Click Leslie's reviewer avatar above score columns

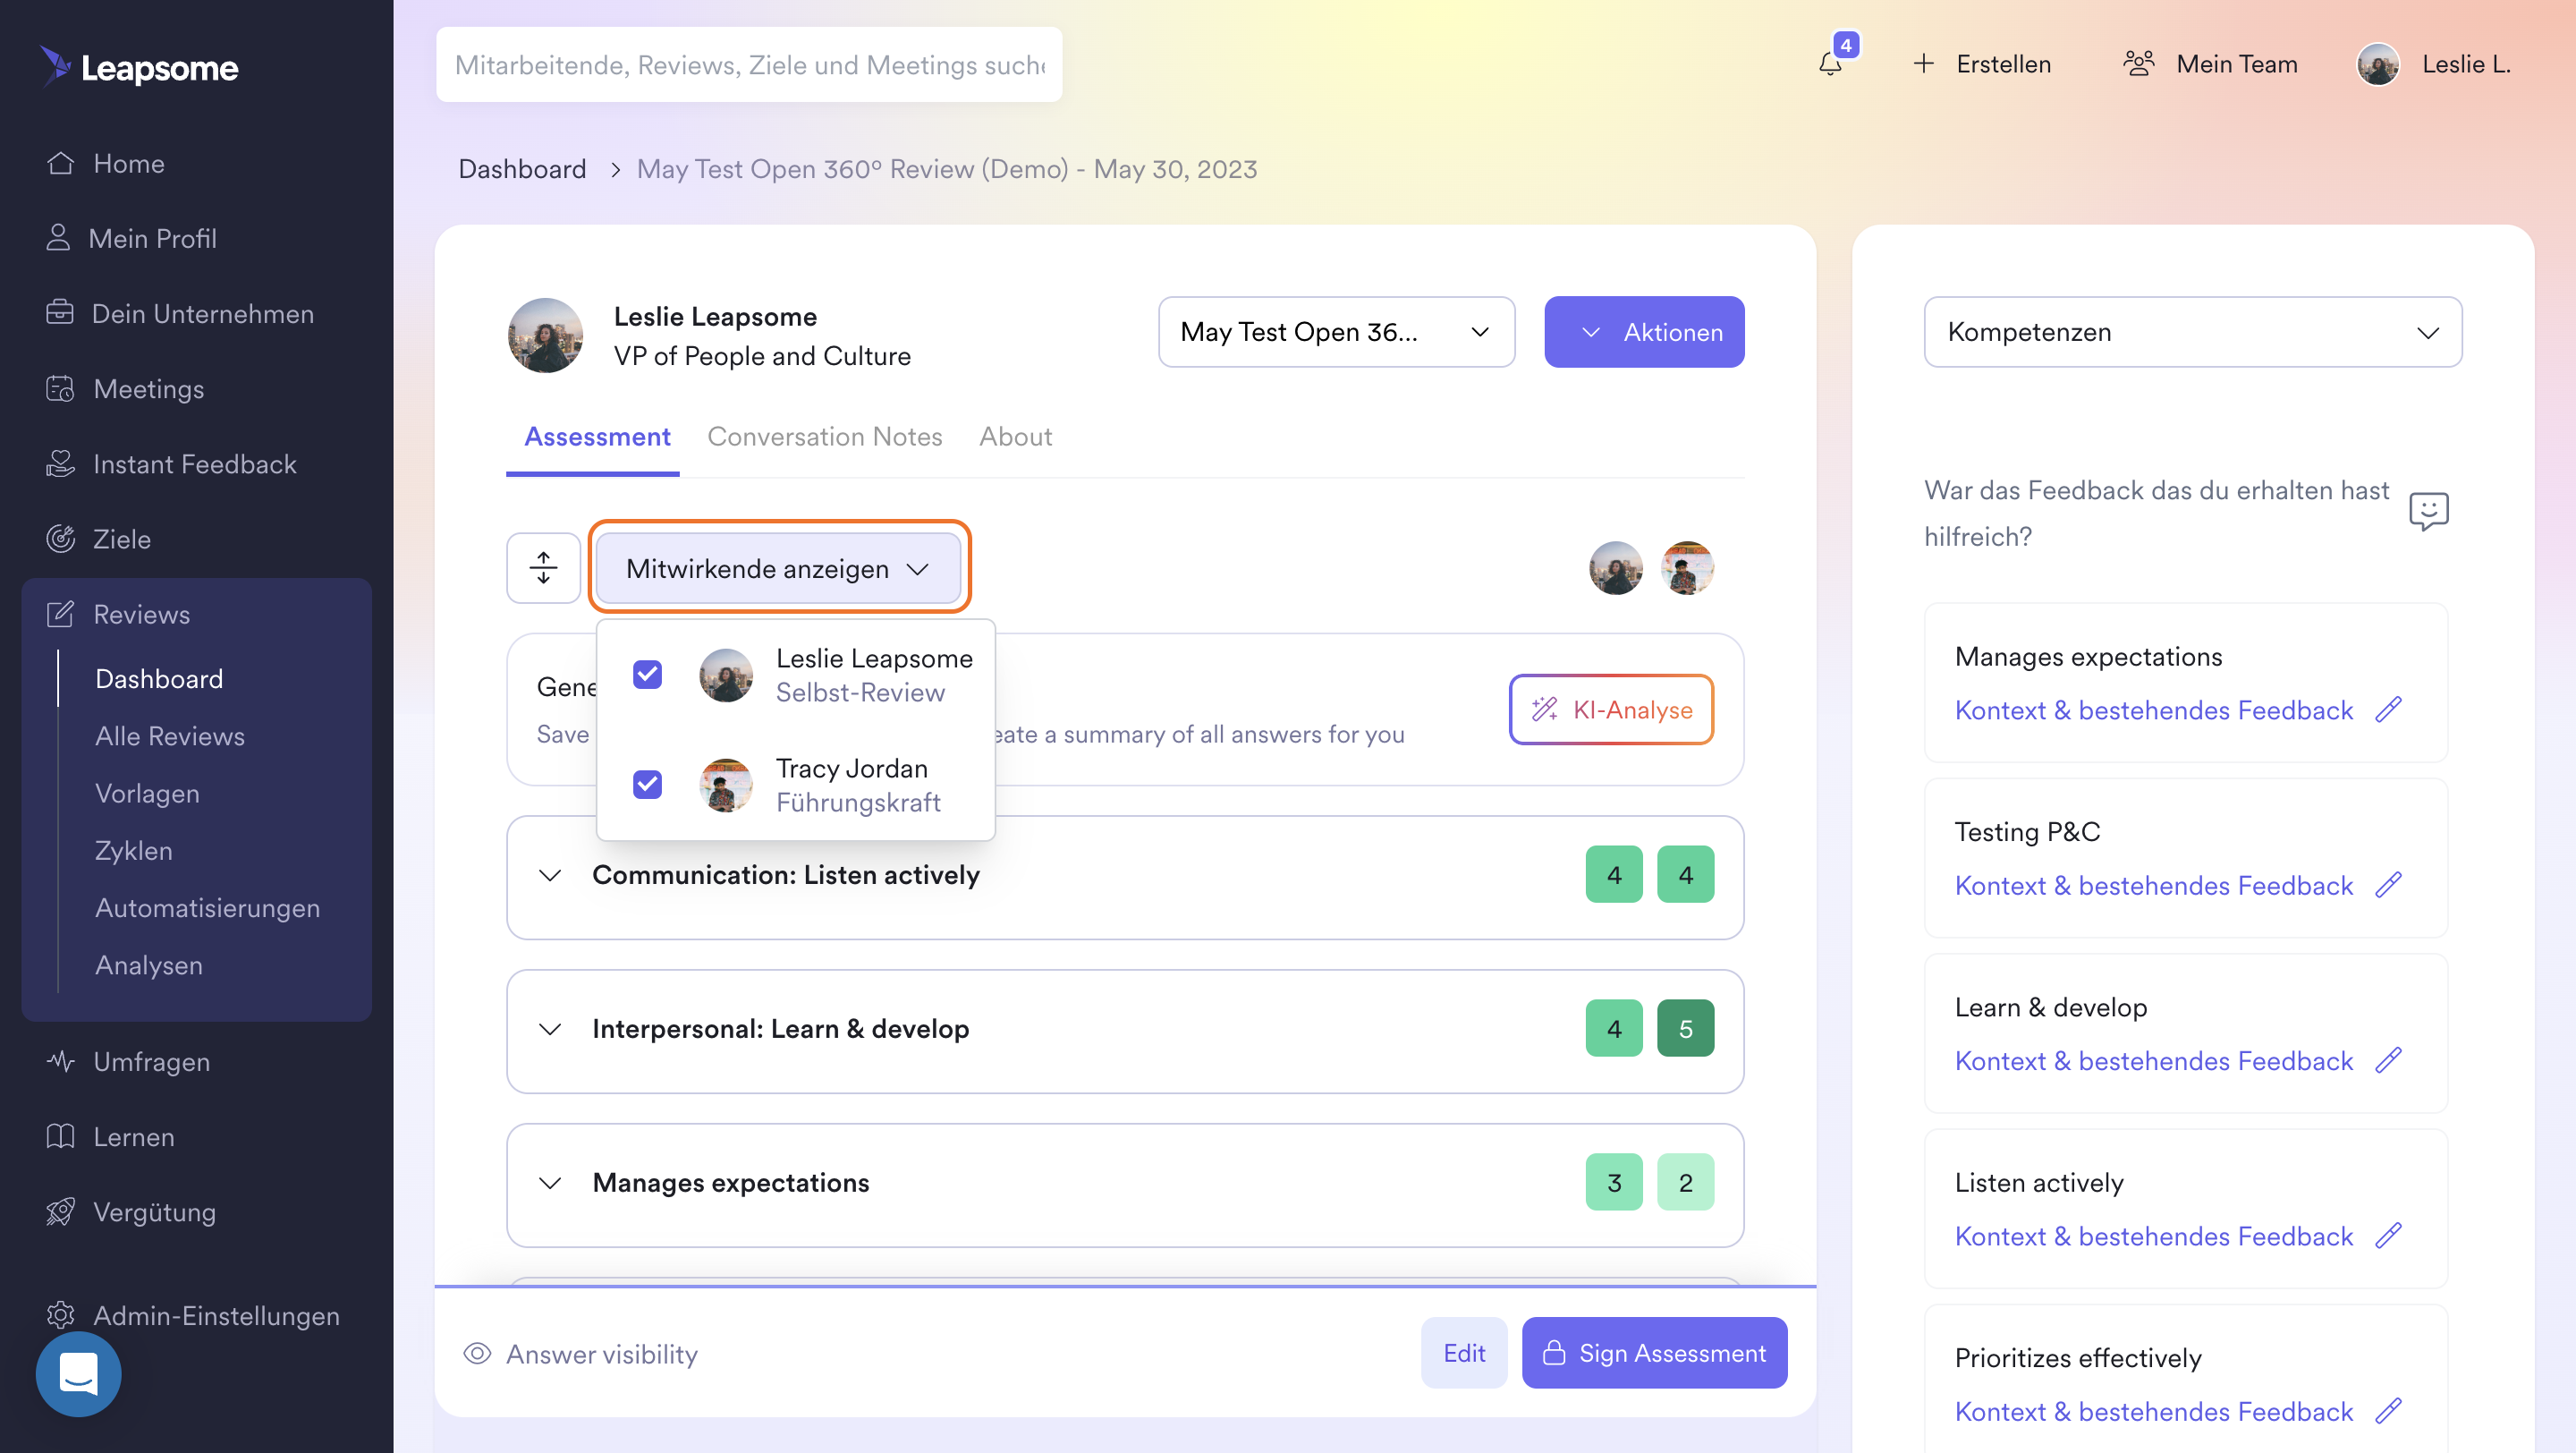point(1615,568)
